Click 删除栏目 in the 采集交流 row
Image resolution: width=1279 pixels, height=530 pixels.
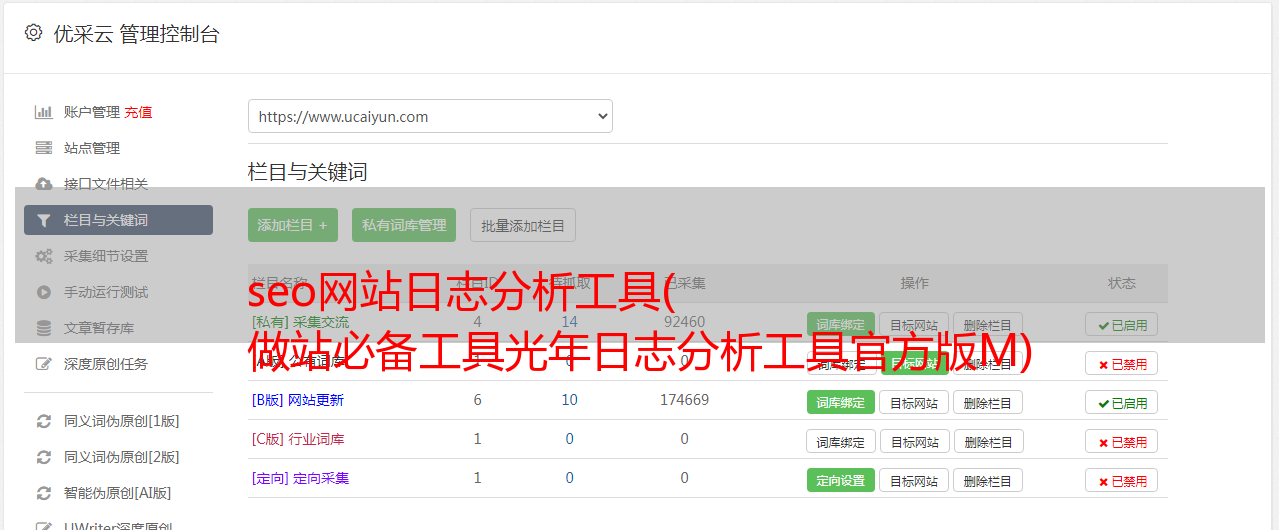point(988,324)
